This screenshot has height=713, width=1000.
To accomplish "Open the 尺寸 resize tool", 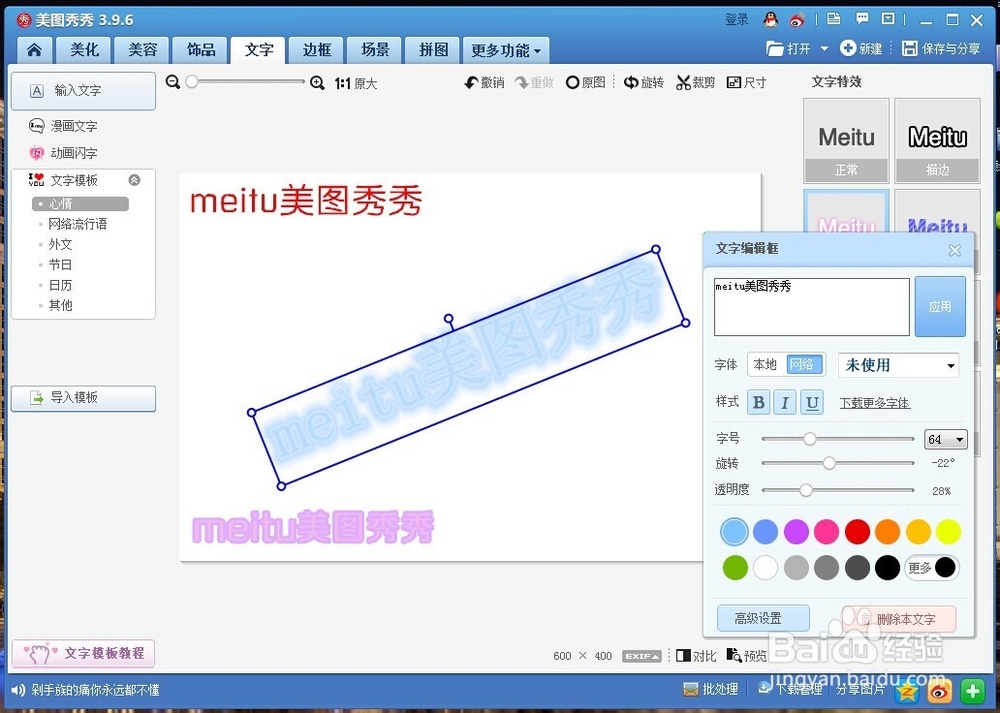I will point(747,82).
